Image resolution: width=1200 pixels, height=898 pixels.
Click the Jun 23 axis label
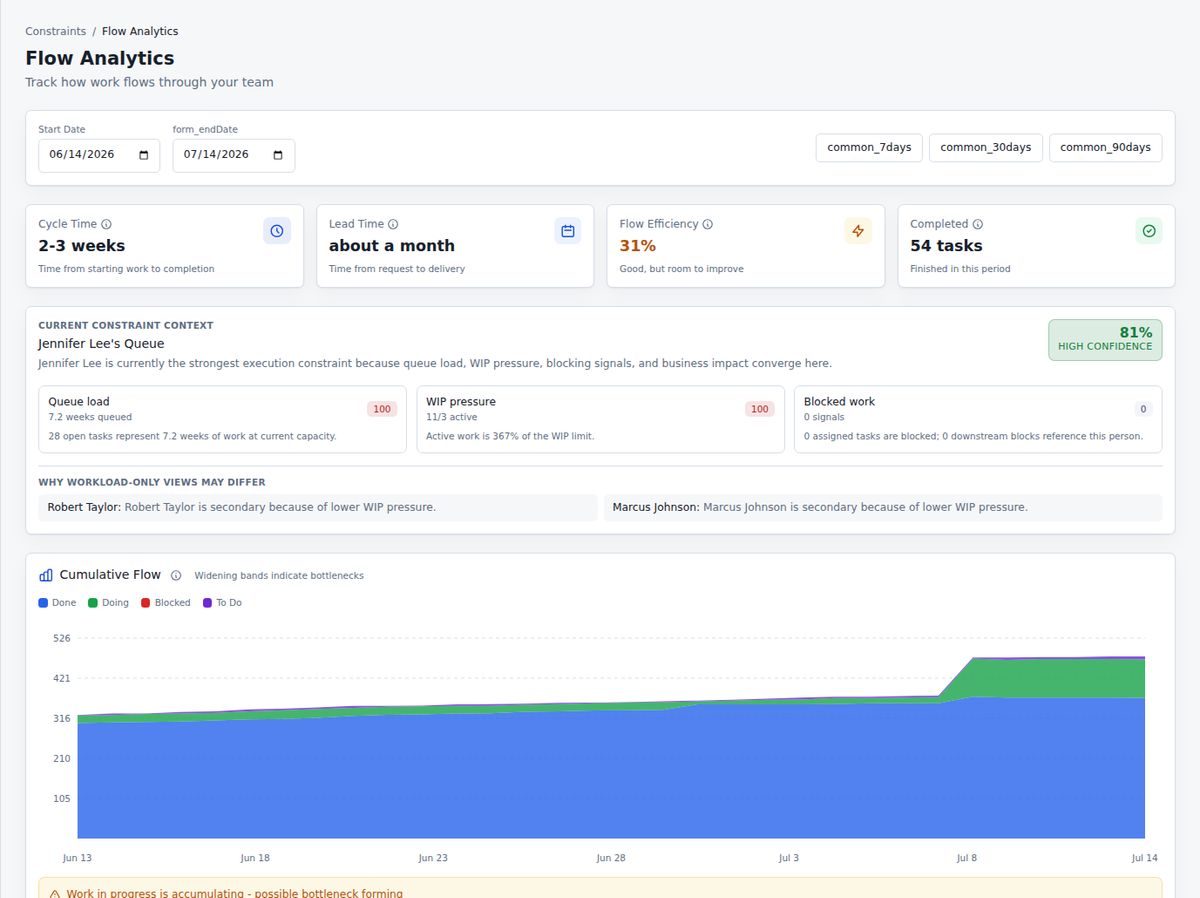[433, 858]
